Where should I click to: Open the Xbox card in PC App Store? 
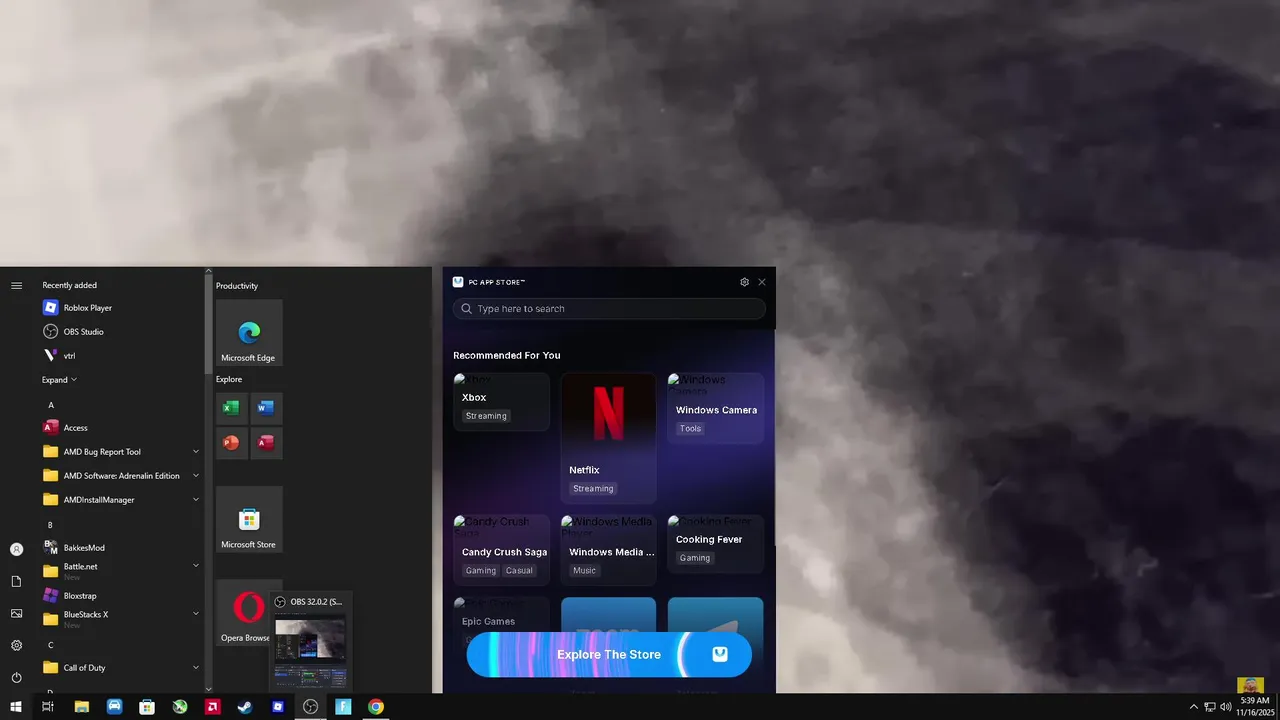tap(501, 402)
